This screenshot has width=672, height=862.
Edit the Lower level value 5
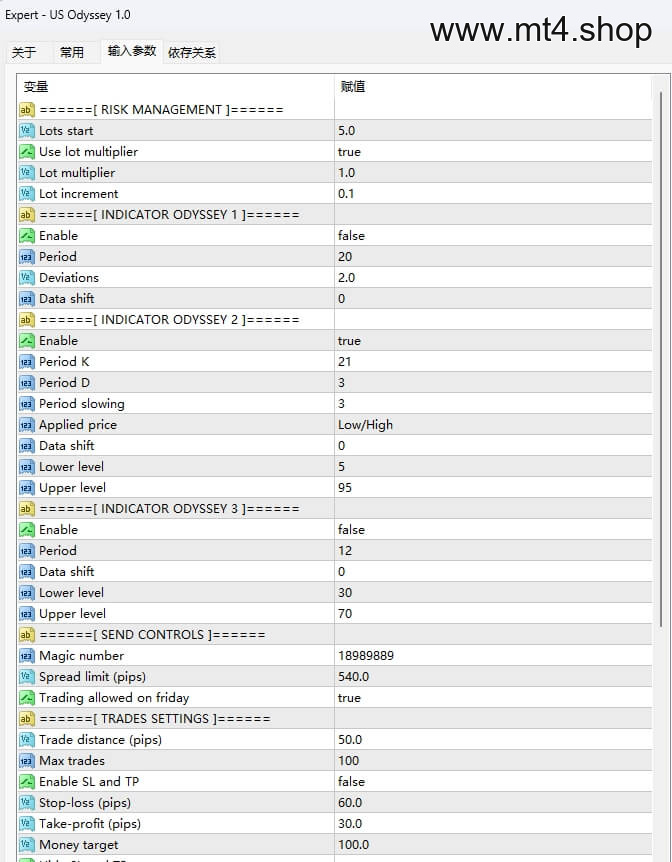493,467
